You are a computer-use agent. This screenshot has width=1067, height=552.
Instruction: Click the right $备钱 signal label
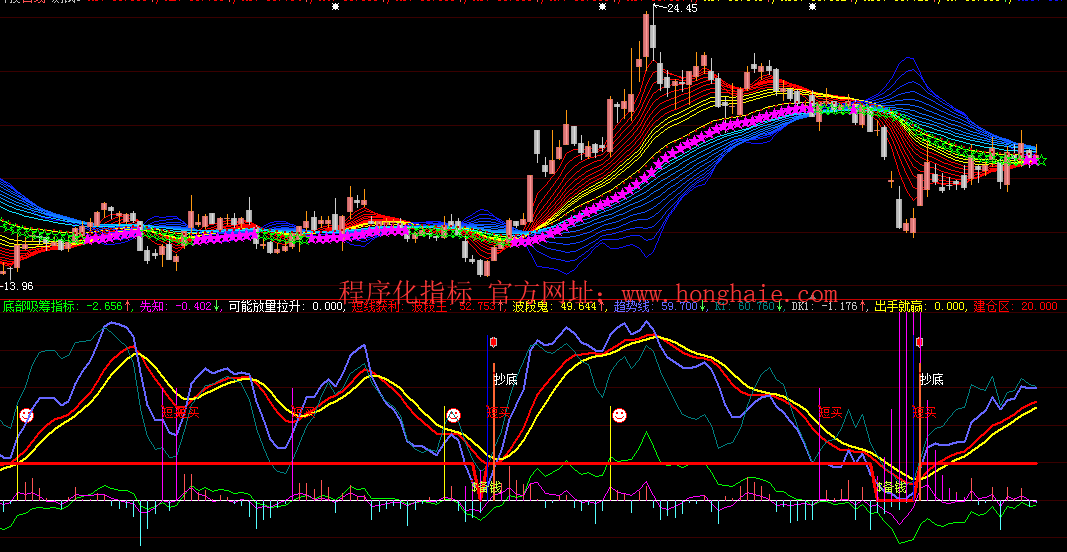tap(890, 487)
